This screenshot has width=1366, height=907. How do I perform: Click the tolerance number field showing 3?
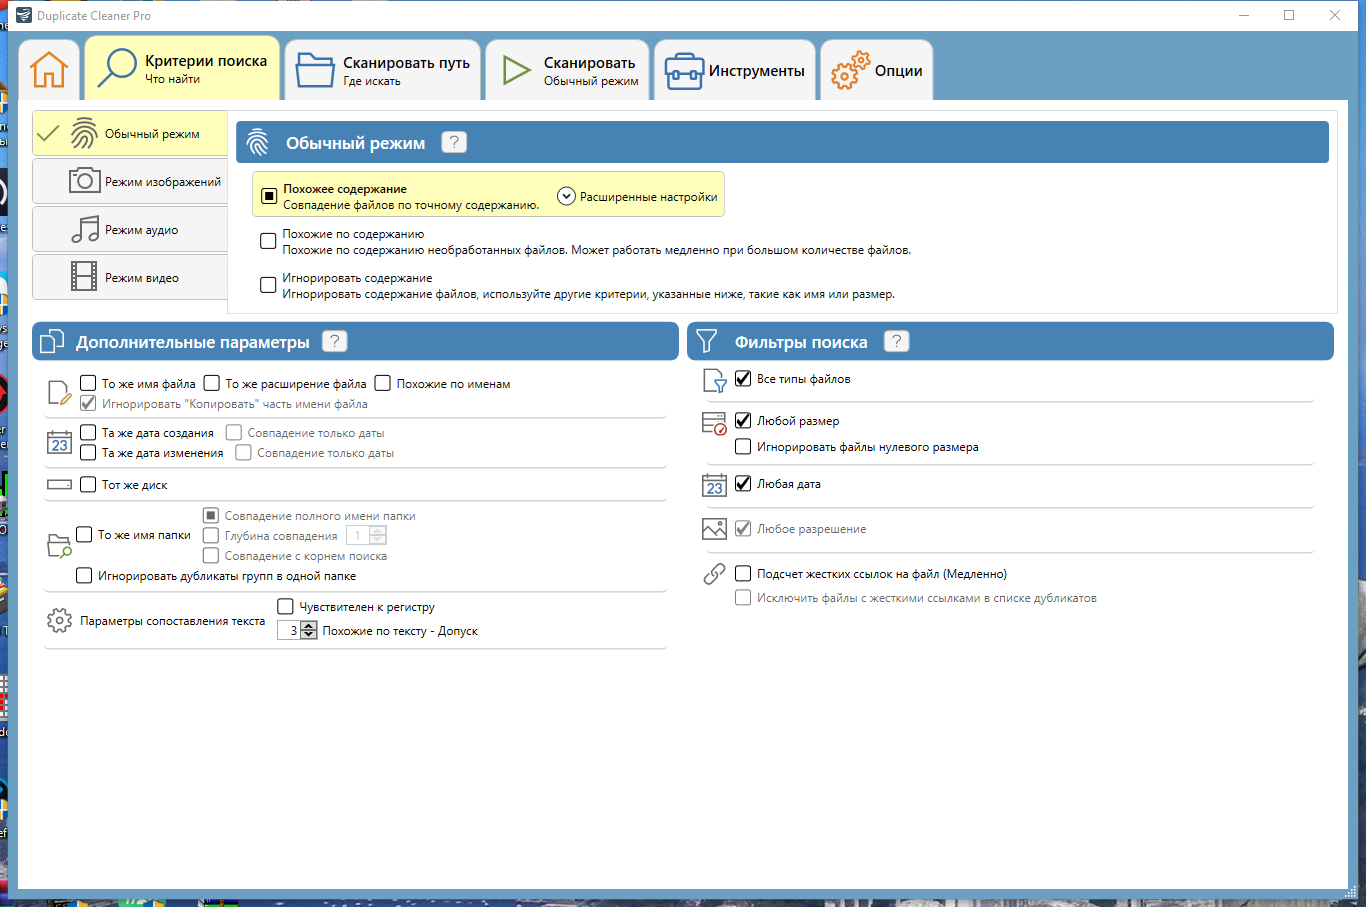(290, 631)
